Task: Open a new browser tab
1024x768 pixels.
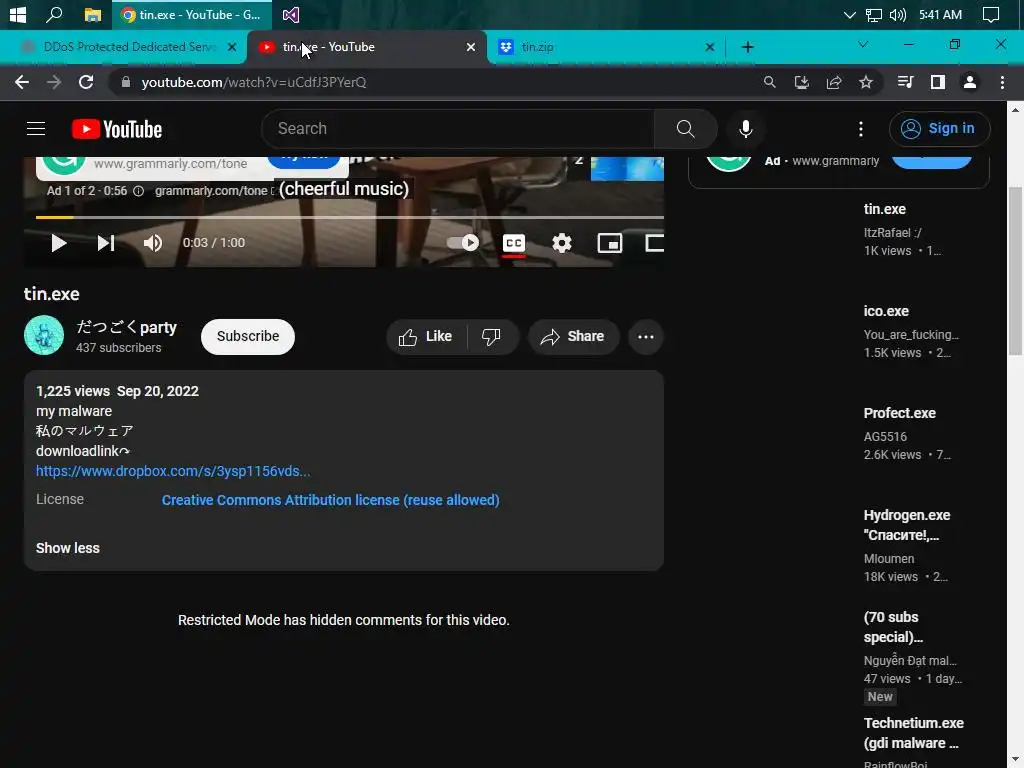Action: click(x=748, y=47)
